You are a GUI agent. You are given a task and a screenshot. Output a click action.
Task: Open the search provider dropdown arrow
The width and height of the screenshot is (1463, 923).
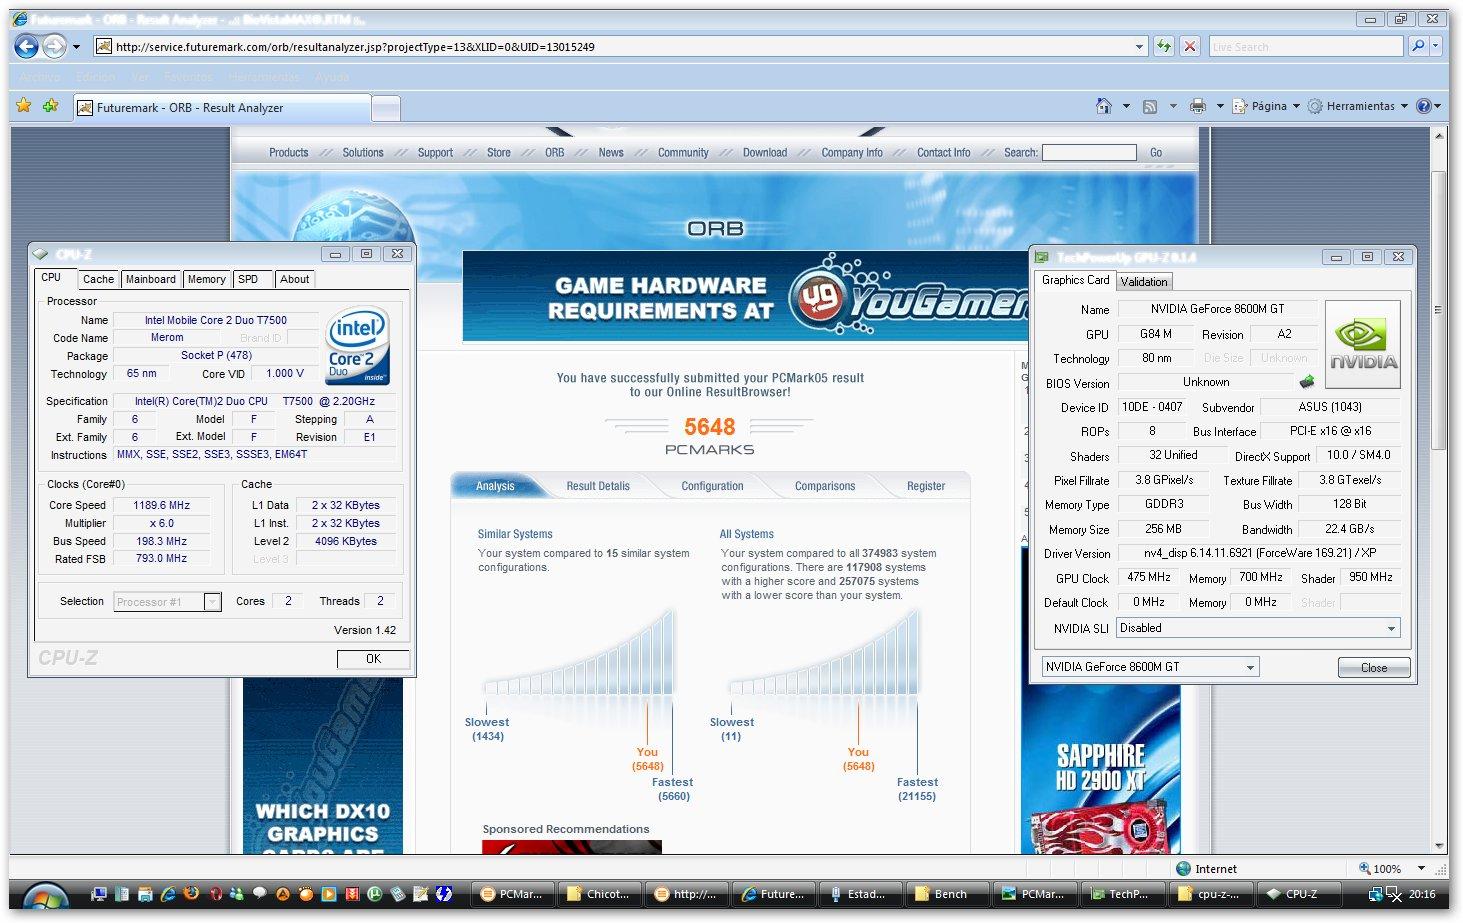click(x=1436, y=46)
